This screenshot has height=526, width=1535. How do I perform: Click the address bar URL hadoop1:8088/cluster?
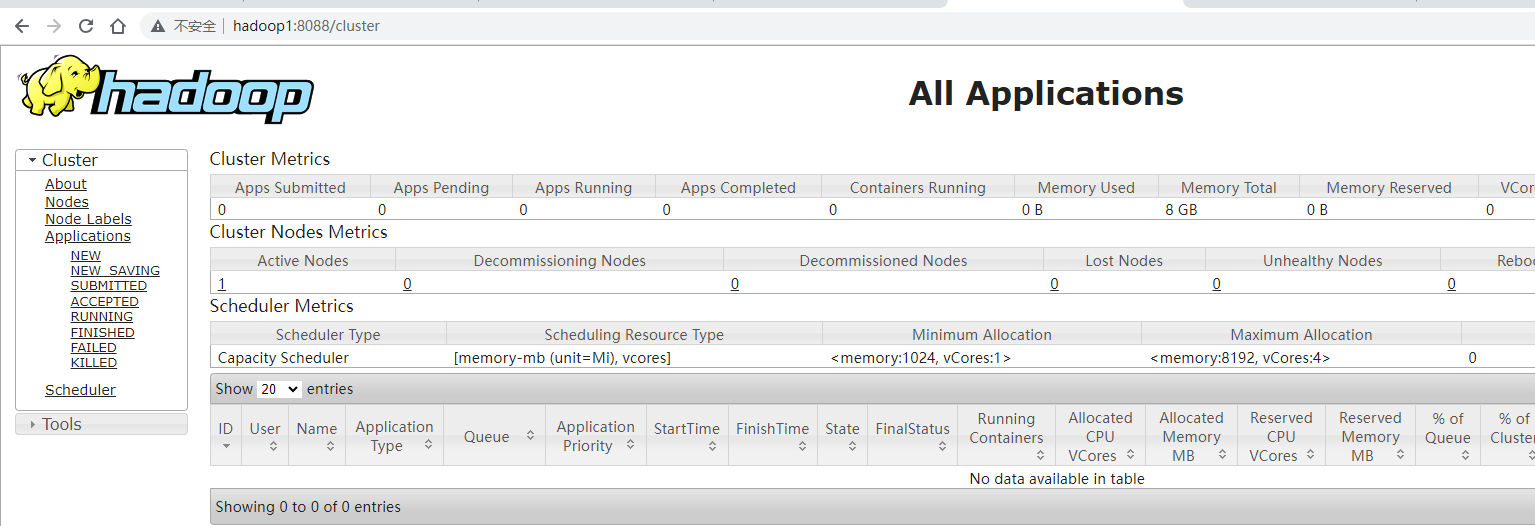(x=306, y=26)
